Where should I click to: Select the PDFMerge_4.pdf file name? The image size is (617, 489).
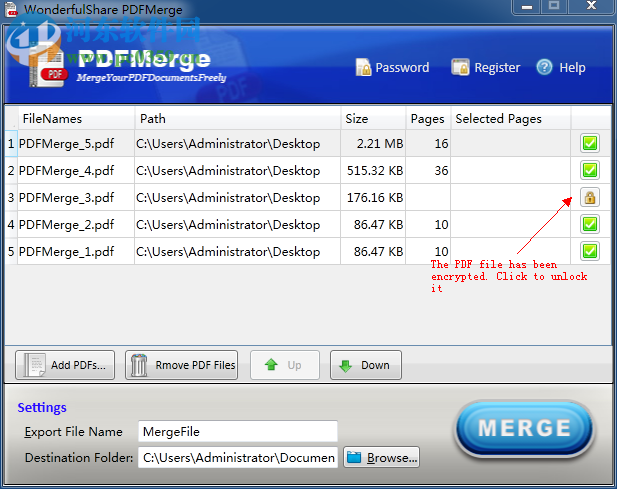[67, 171]
